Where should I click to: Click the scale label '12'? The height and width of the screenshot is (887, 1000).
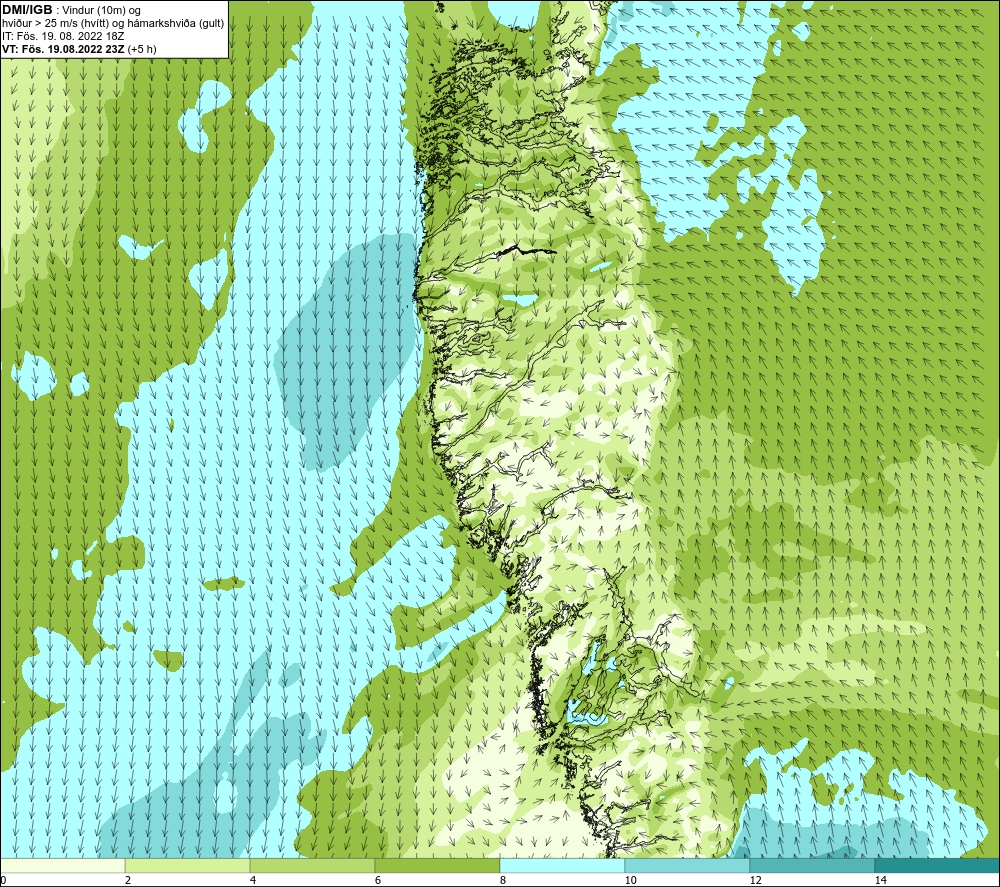[x=755, y=880]
